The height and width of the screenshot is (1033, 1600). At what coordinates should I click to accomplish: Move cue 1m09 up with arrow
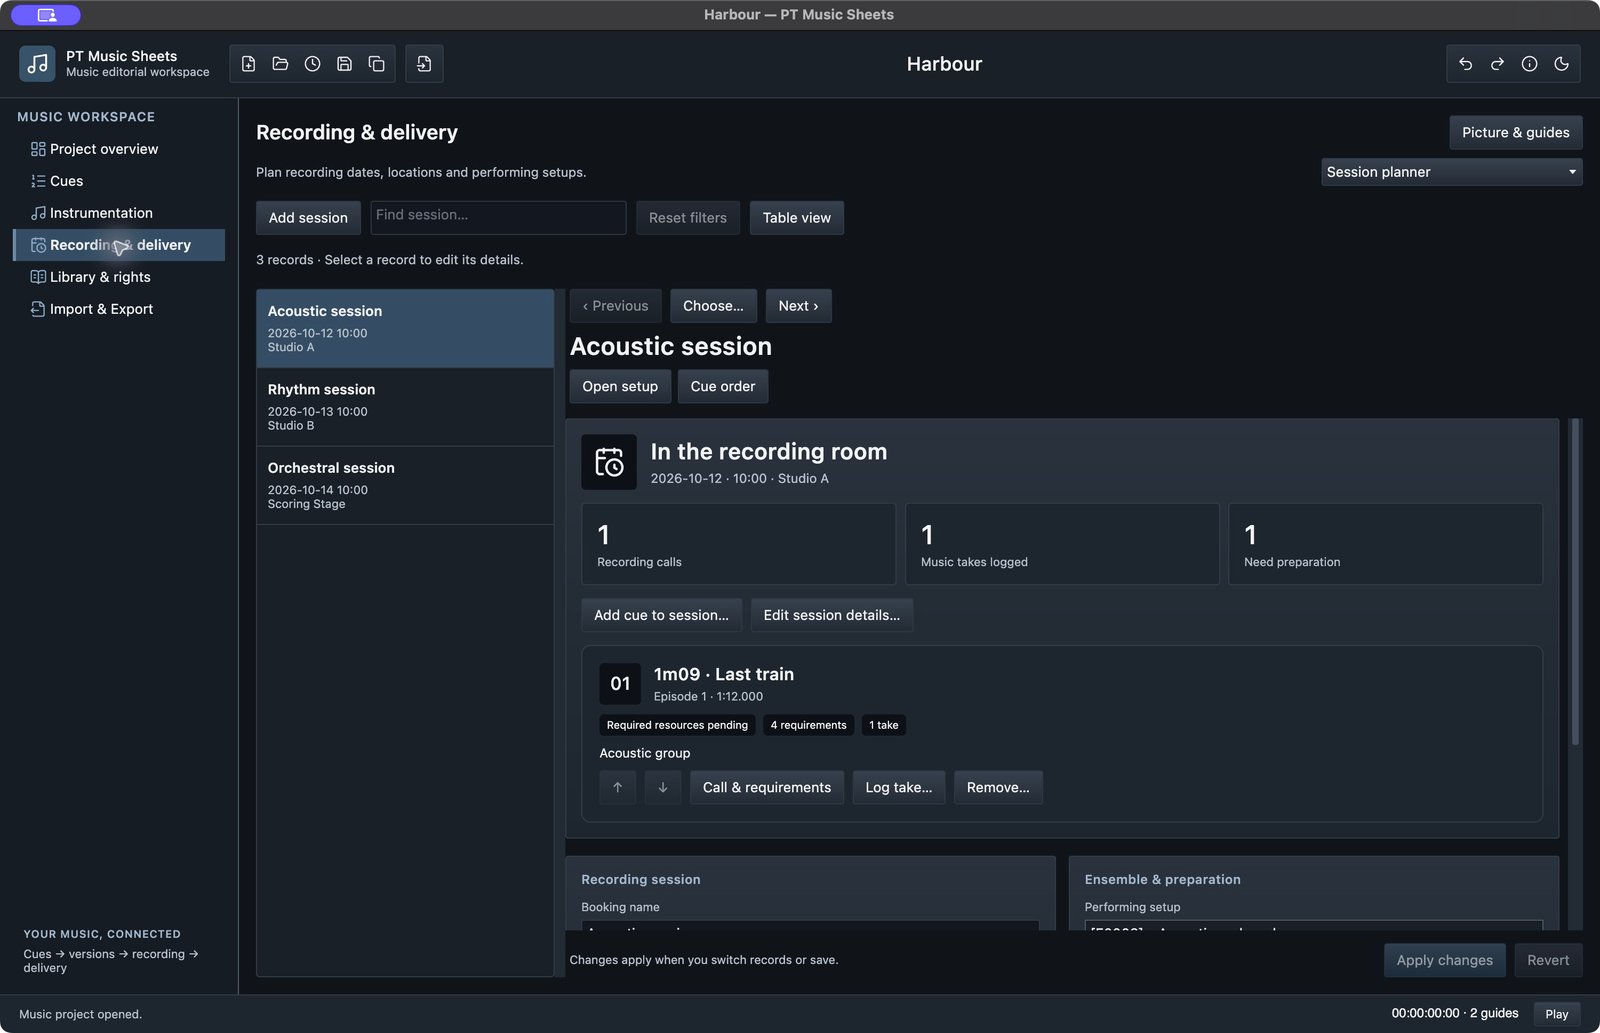point(618,788)
